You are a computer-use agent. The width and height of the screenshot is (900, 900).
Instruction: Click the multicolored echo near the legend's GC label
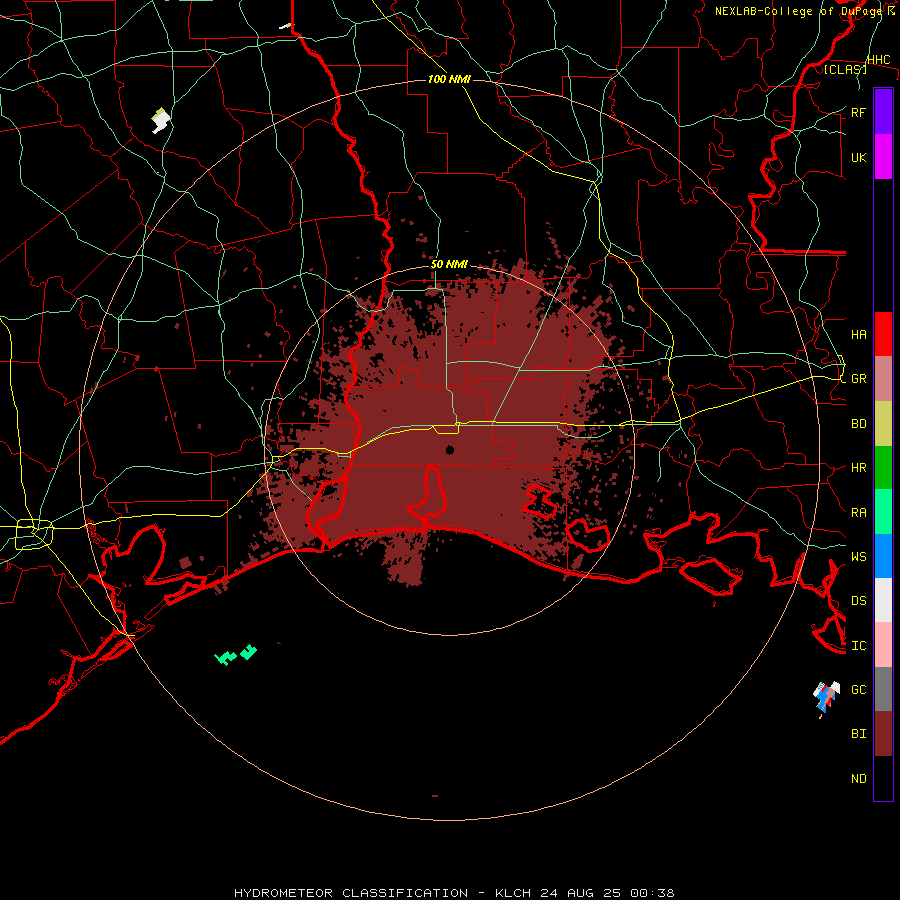click(x=826, y=697)
